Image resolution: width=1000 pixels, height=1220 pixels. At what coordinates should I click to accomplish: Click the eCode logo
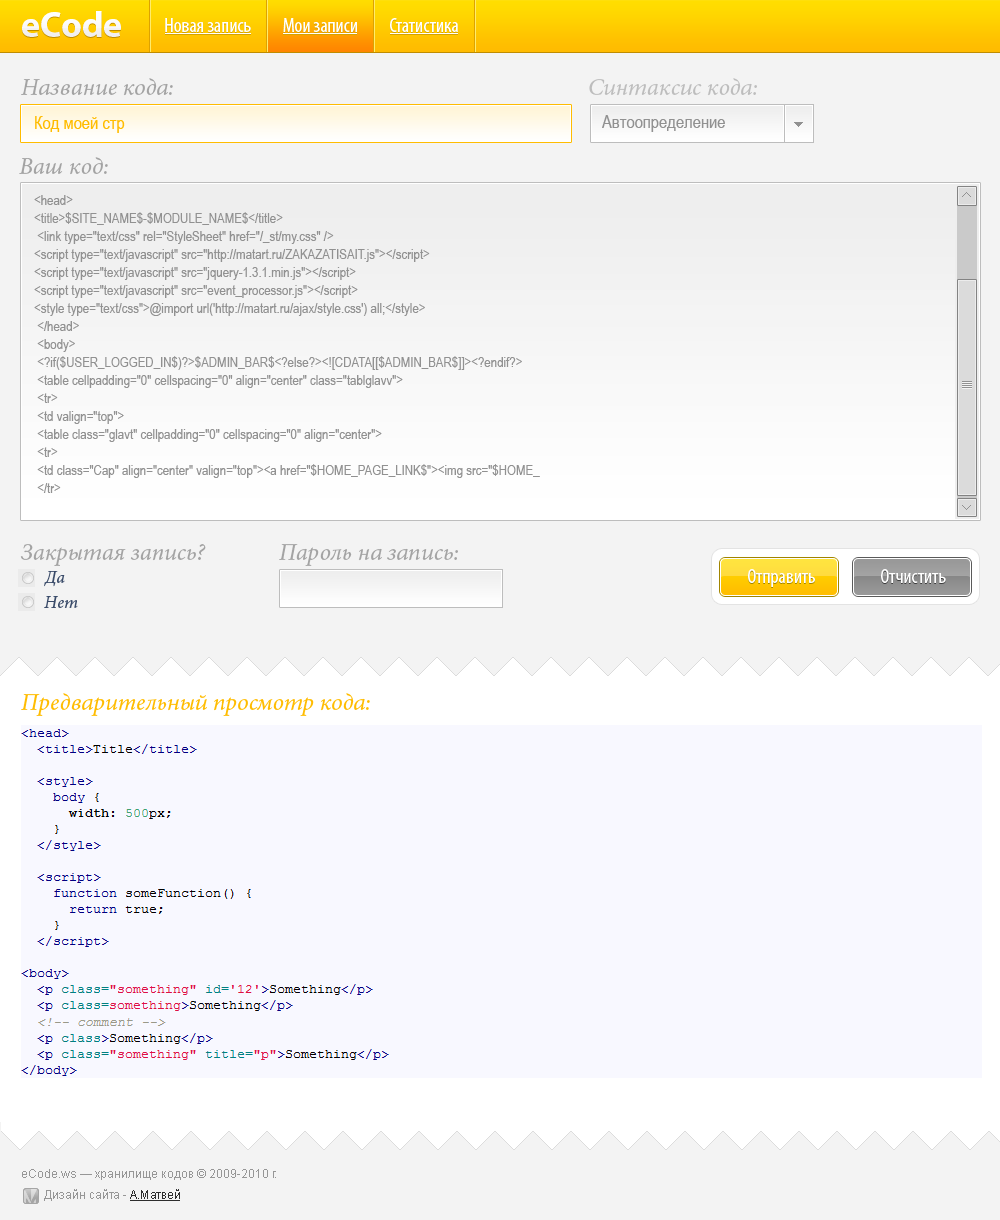click(71, 26)
